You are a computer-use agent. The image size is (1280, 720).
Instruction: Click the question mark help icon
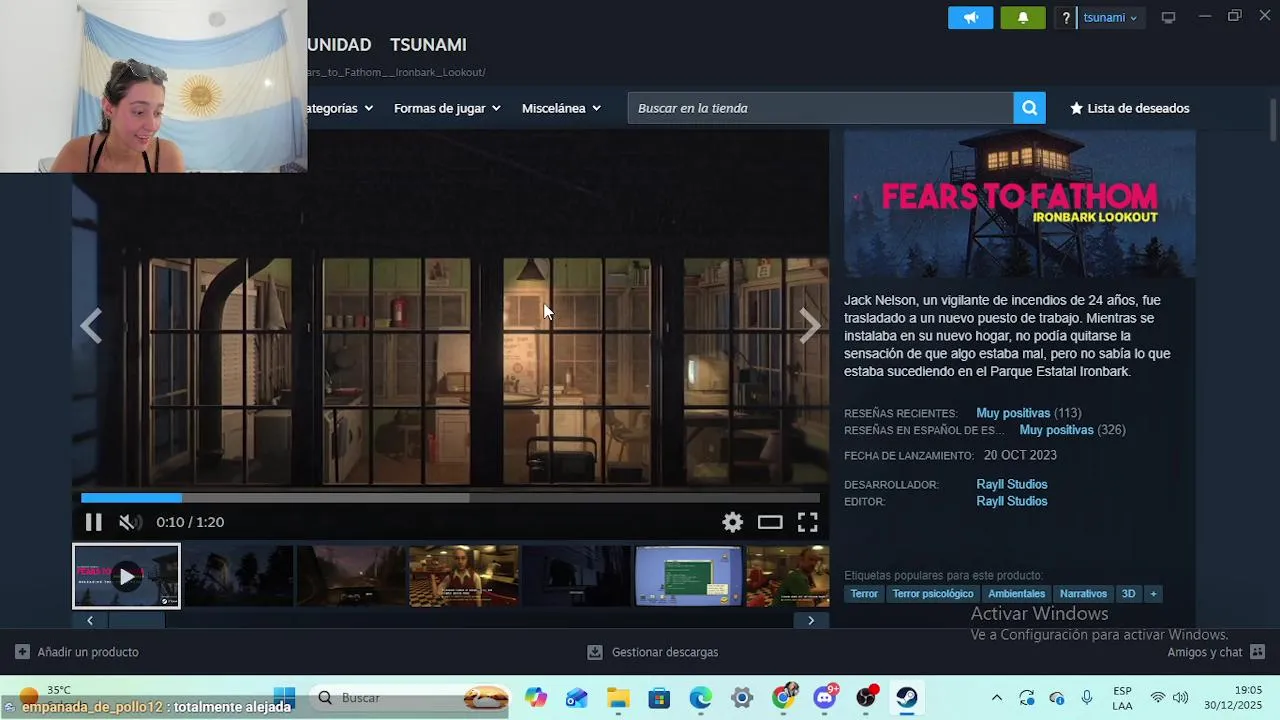click(x=1066, y=18)
